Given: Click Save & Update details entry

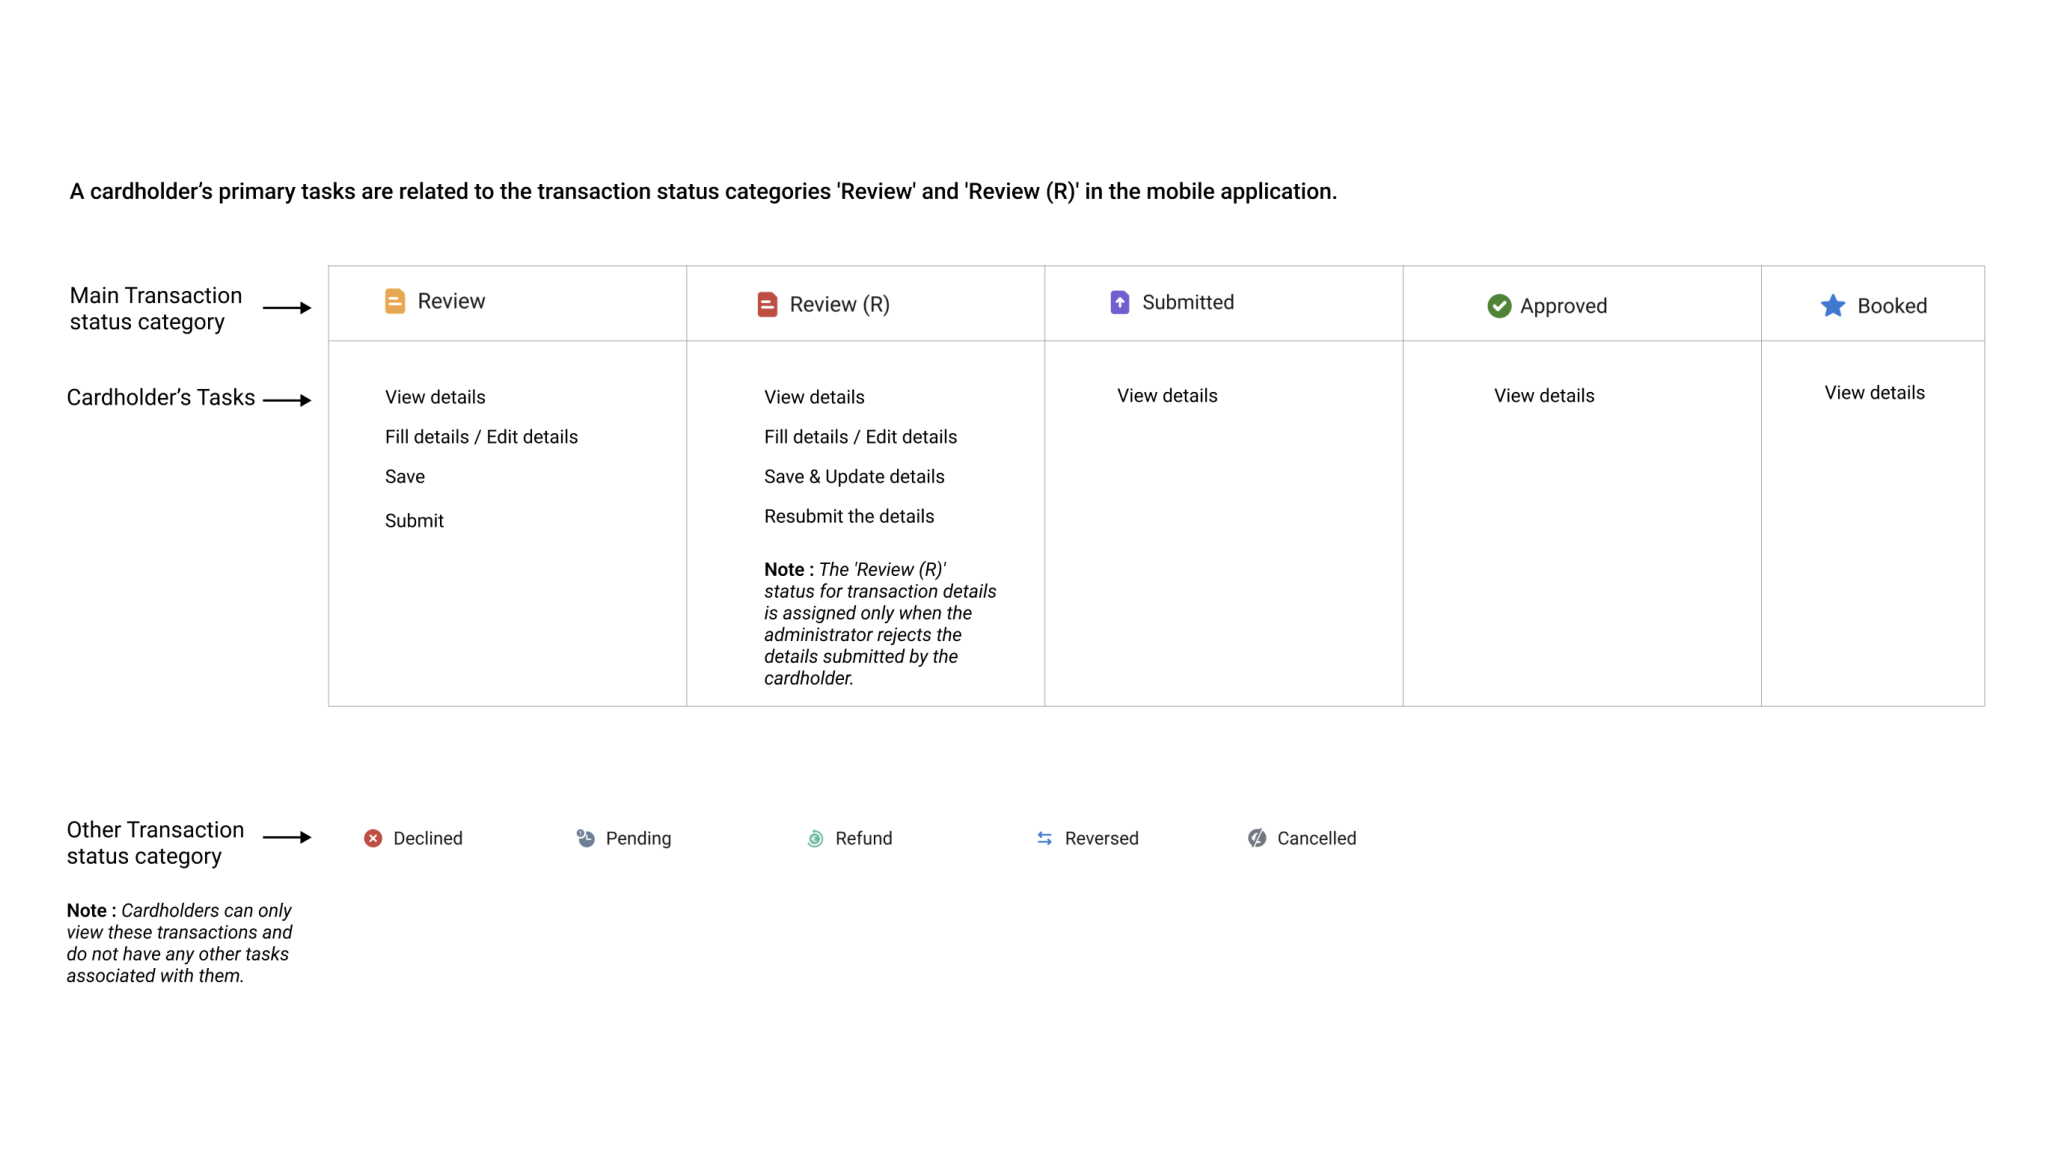Looking at the screenshot, I should click(853, 477).
